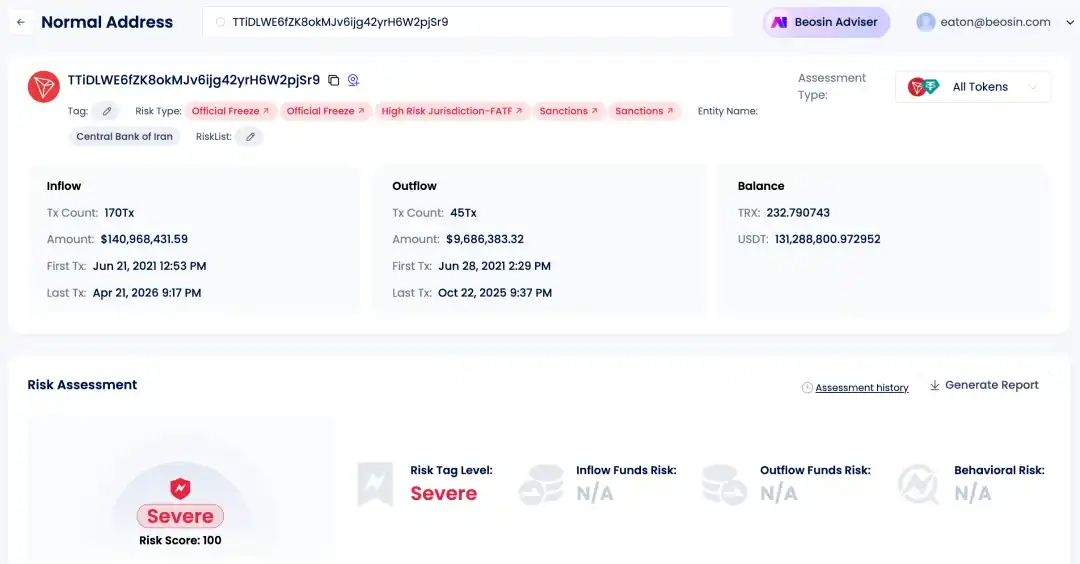Screen dimensions: 1080x564
Task: Click the Behavioral Risk icon
Action: click(x=918, y=484)
